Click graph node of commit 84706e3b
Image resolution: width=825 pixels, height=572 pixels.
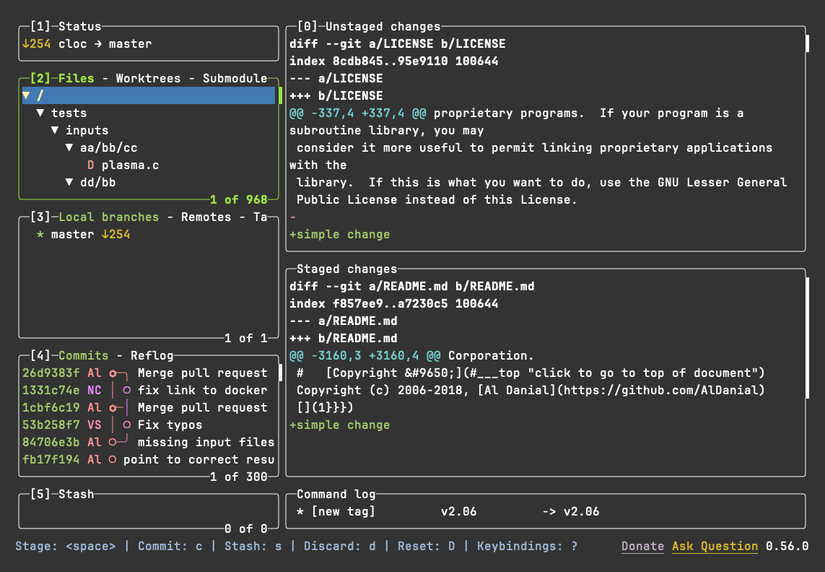tap(113, 443)
